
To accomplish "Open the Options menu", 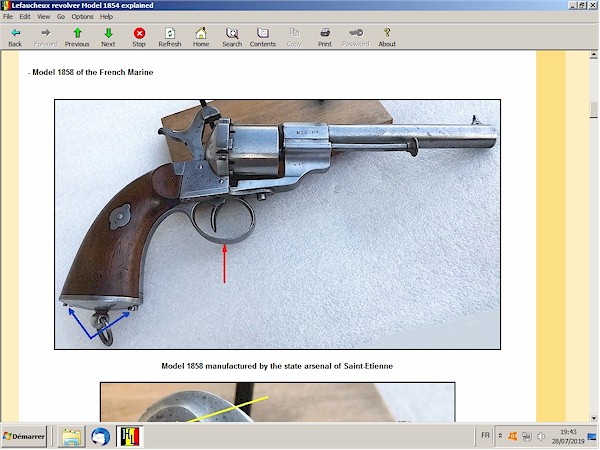I will pyautogui.click(x=82, y=16).
